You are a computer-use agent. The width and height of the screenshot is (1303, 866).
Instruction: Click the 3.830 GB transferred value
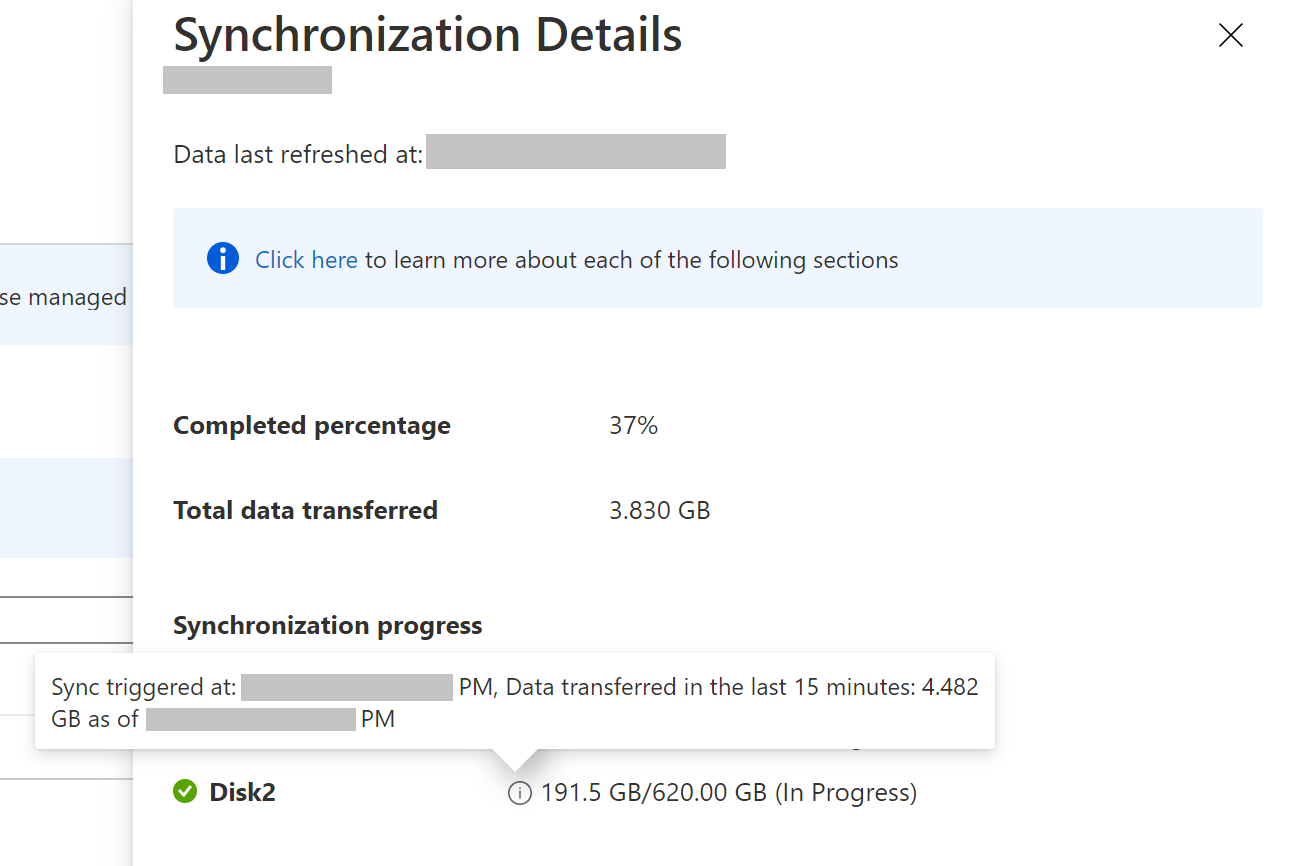[x=659, y=510]
